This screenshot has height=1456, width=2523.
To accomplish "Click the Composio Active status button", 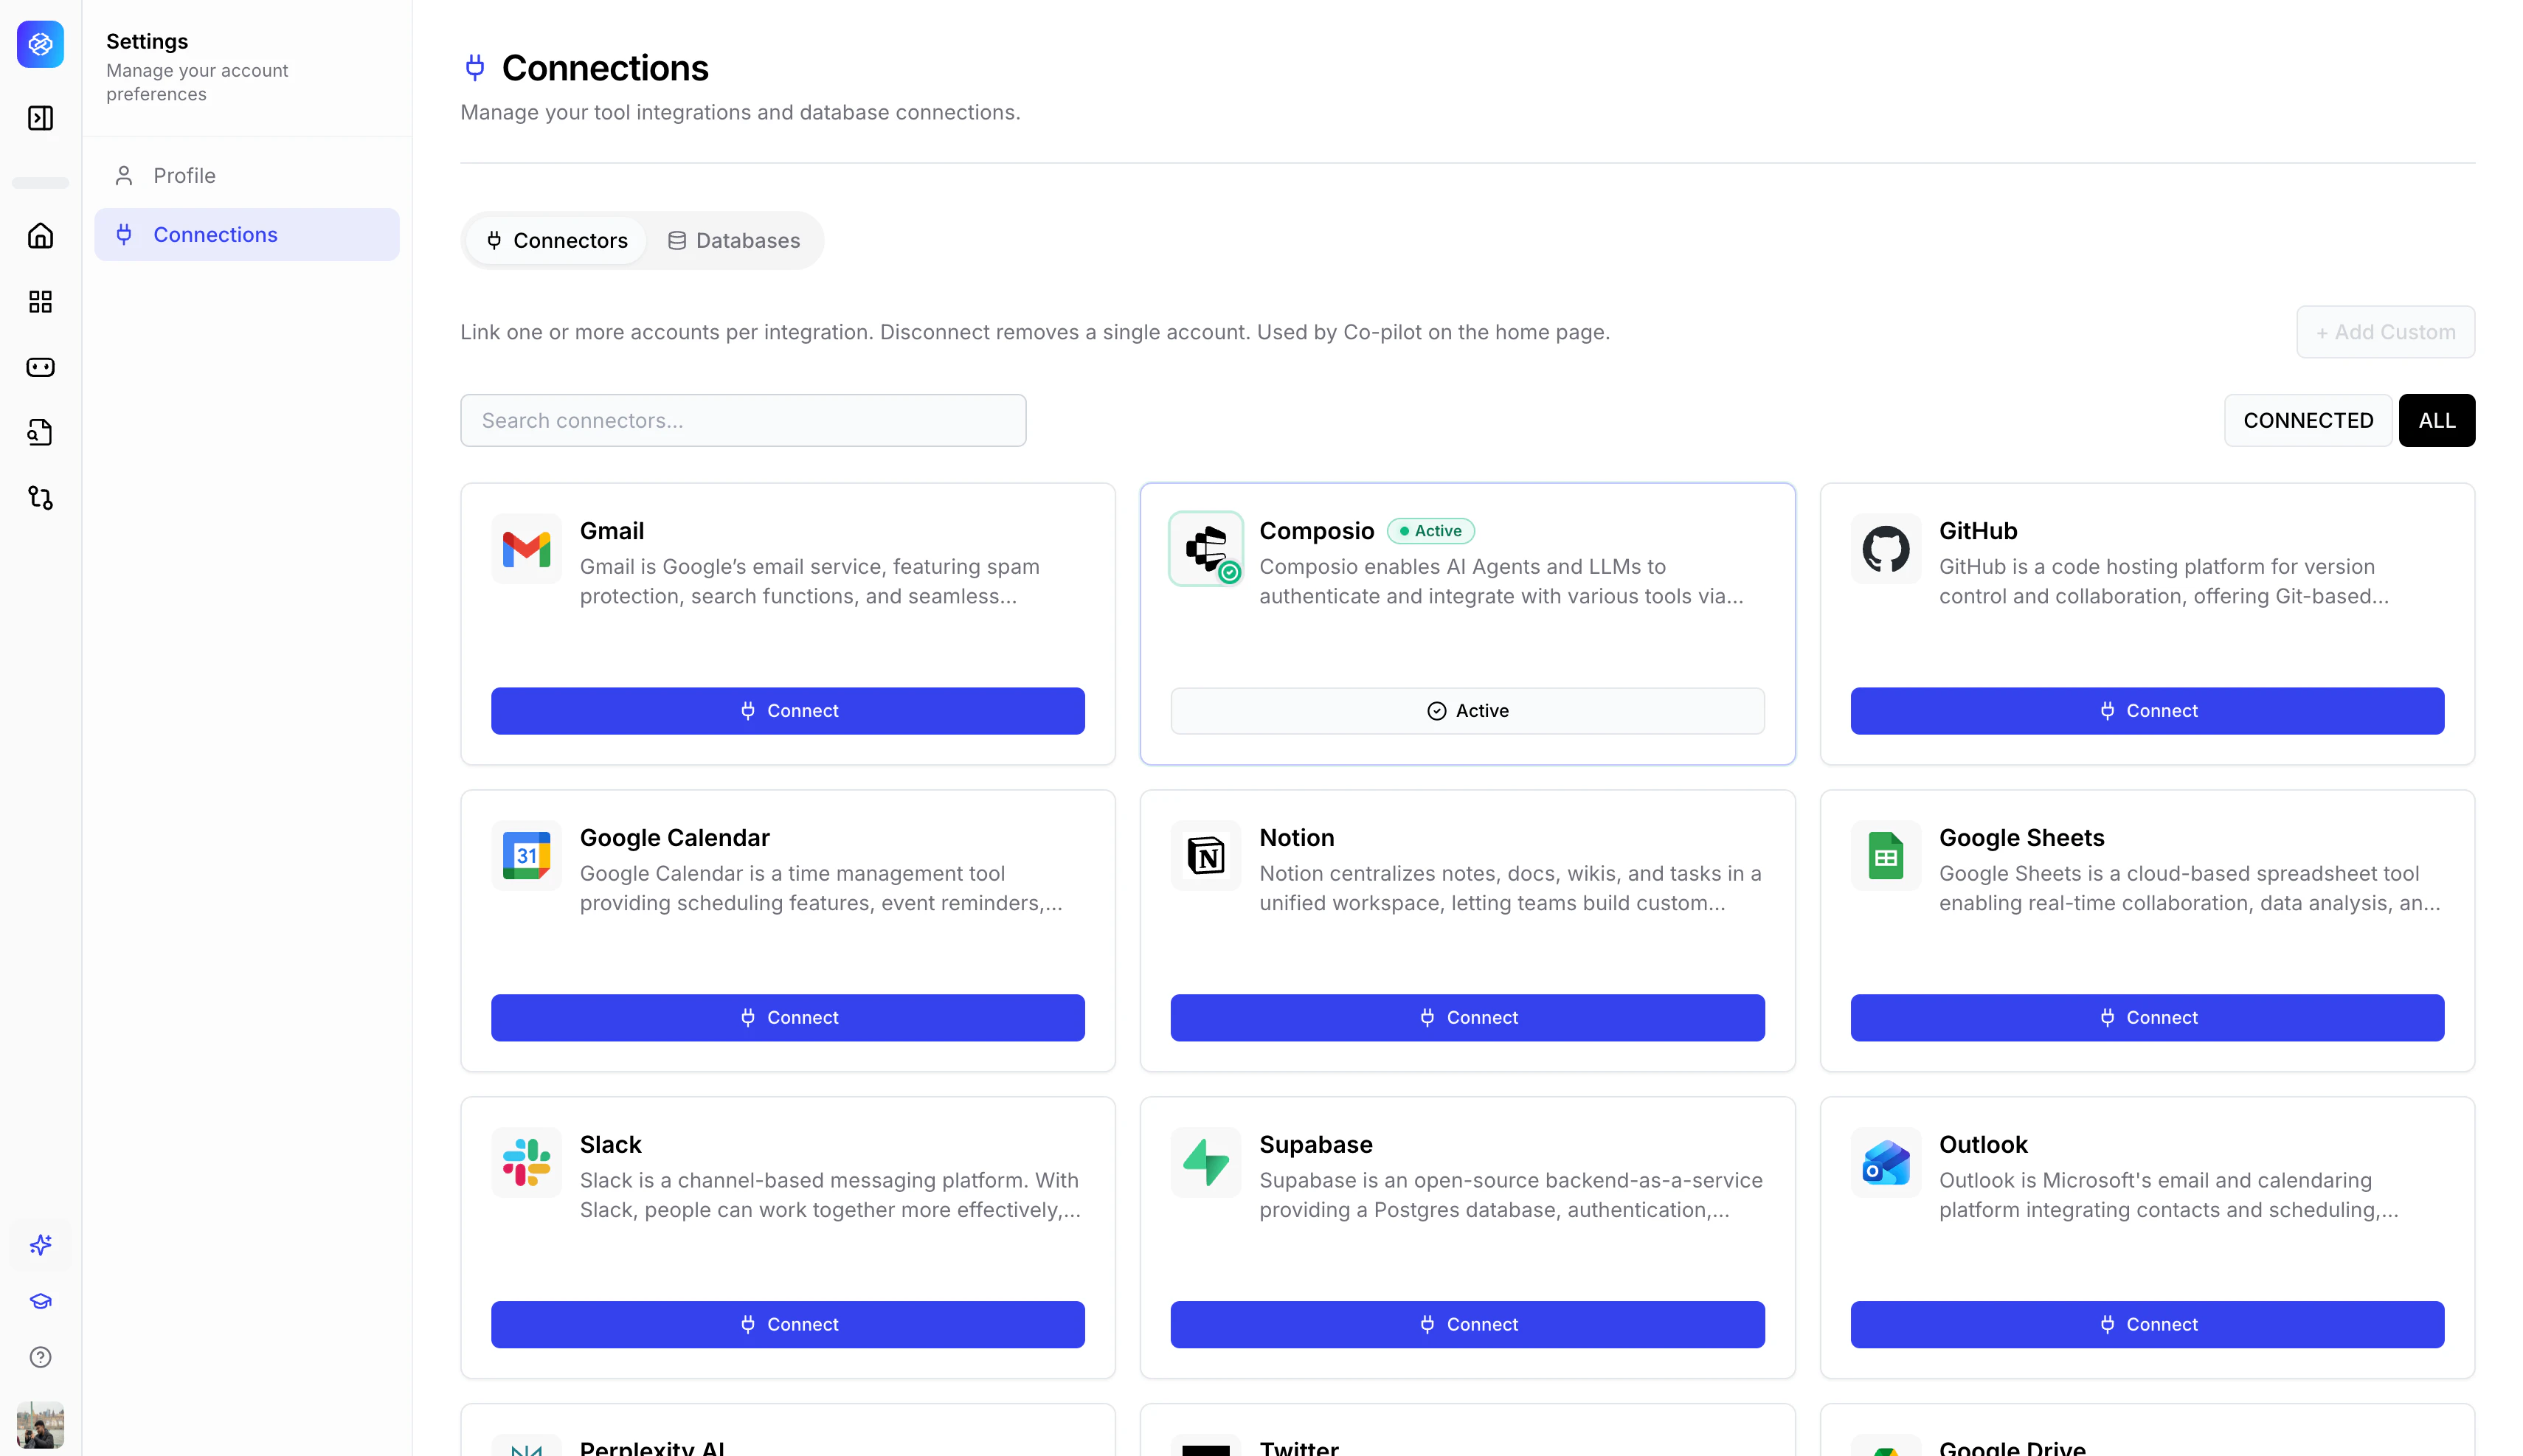I will point(1467,711).
